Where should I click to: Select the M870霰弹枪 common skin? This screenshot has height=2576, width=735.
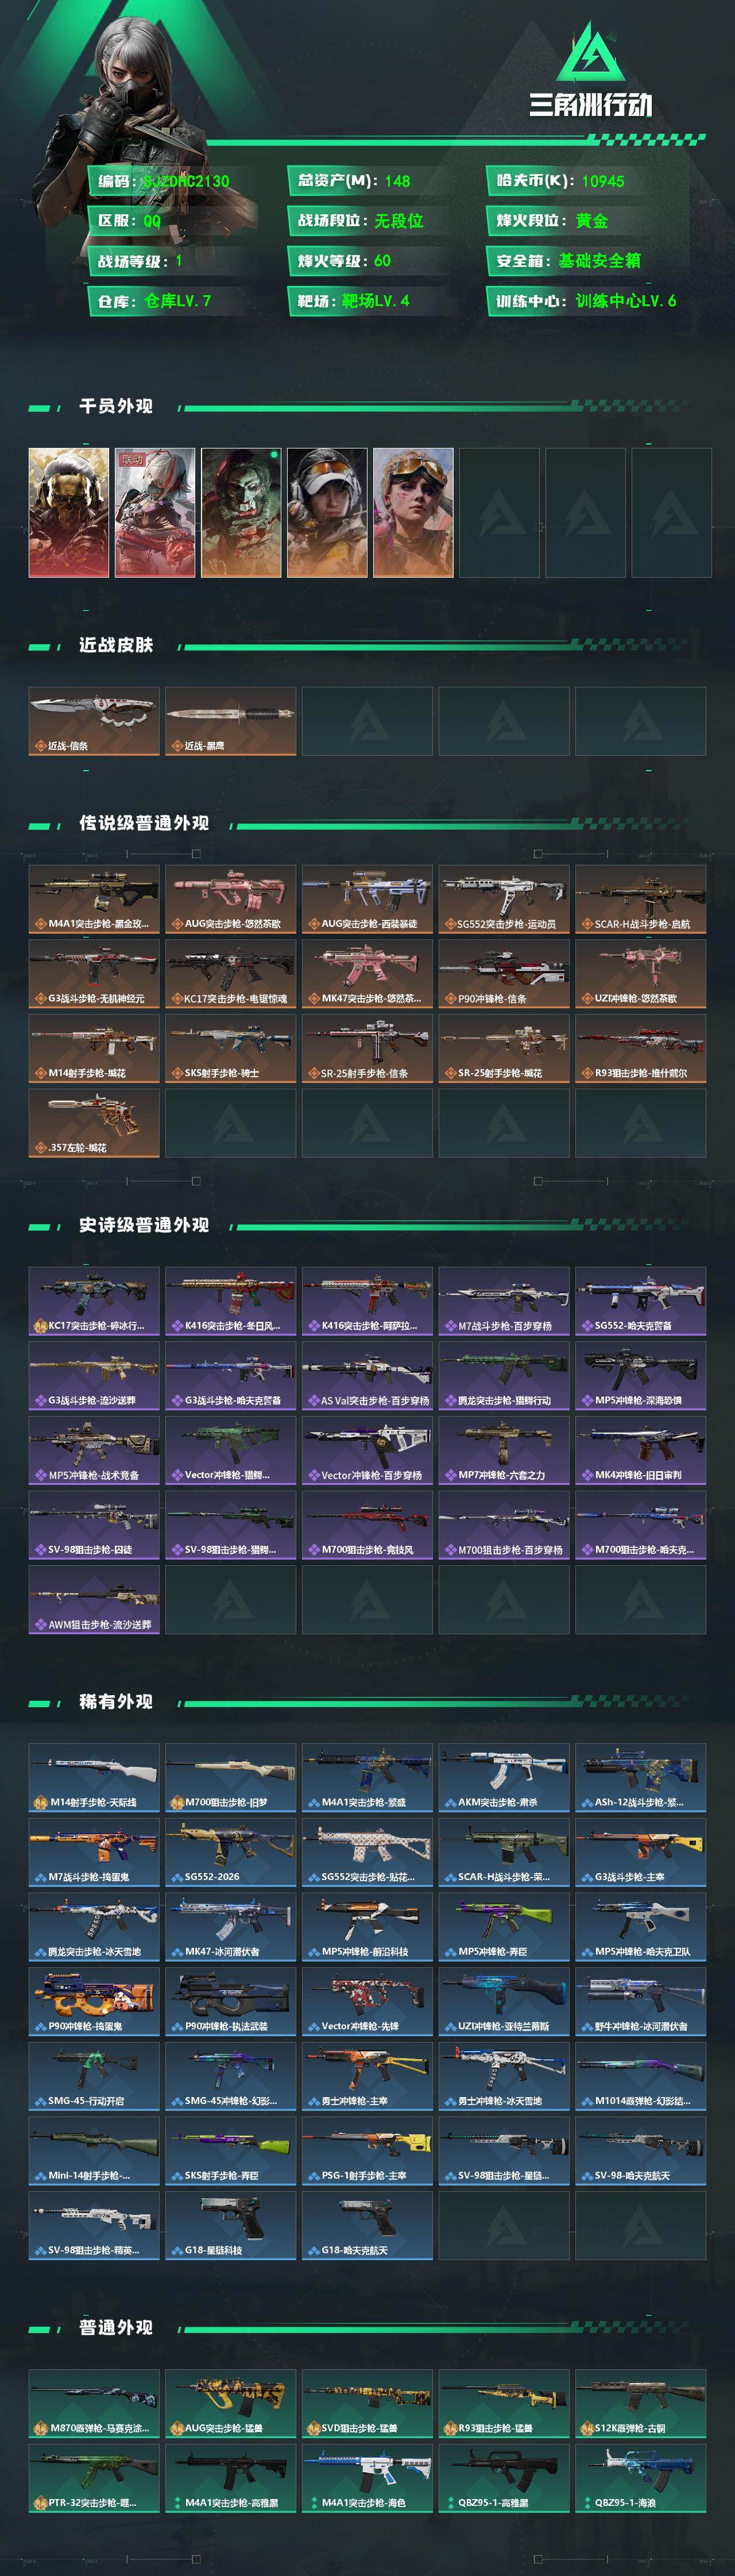click(x=94, y=2403)
